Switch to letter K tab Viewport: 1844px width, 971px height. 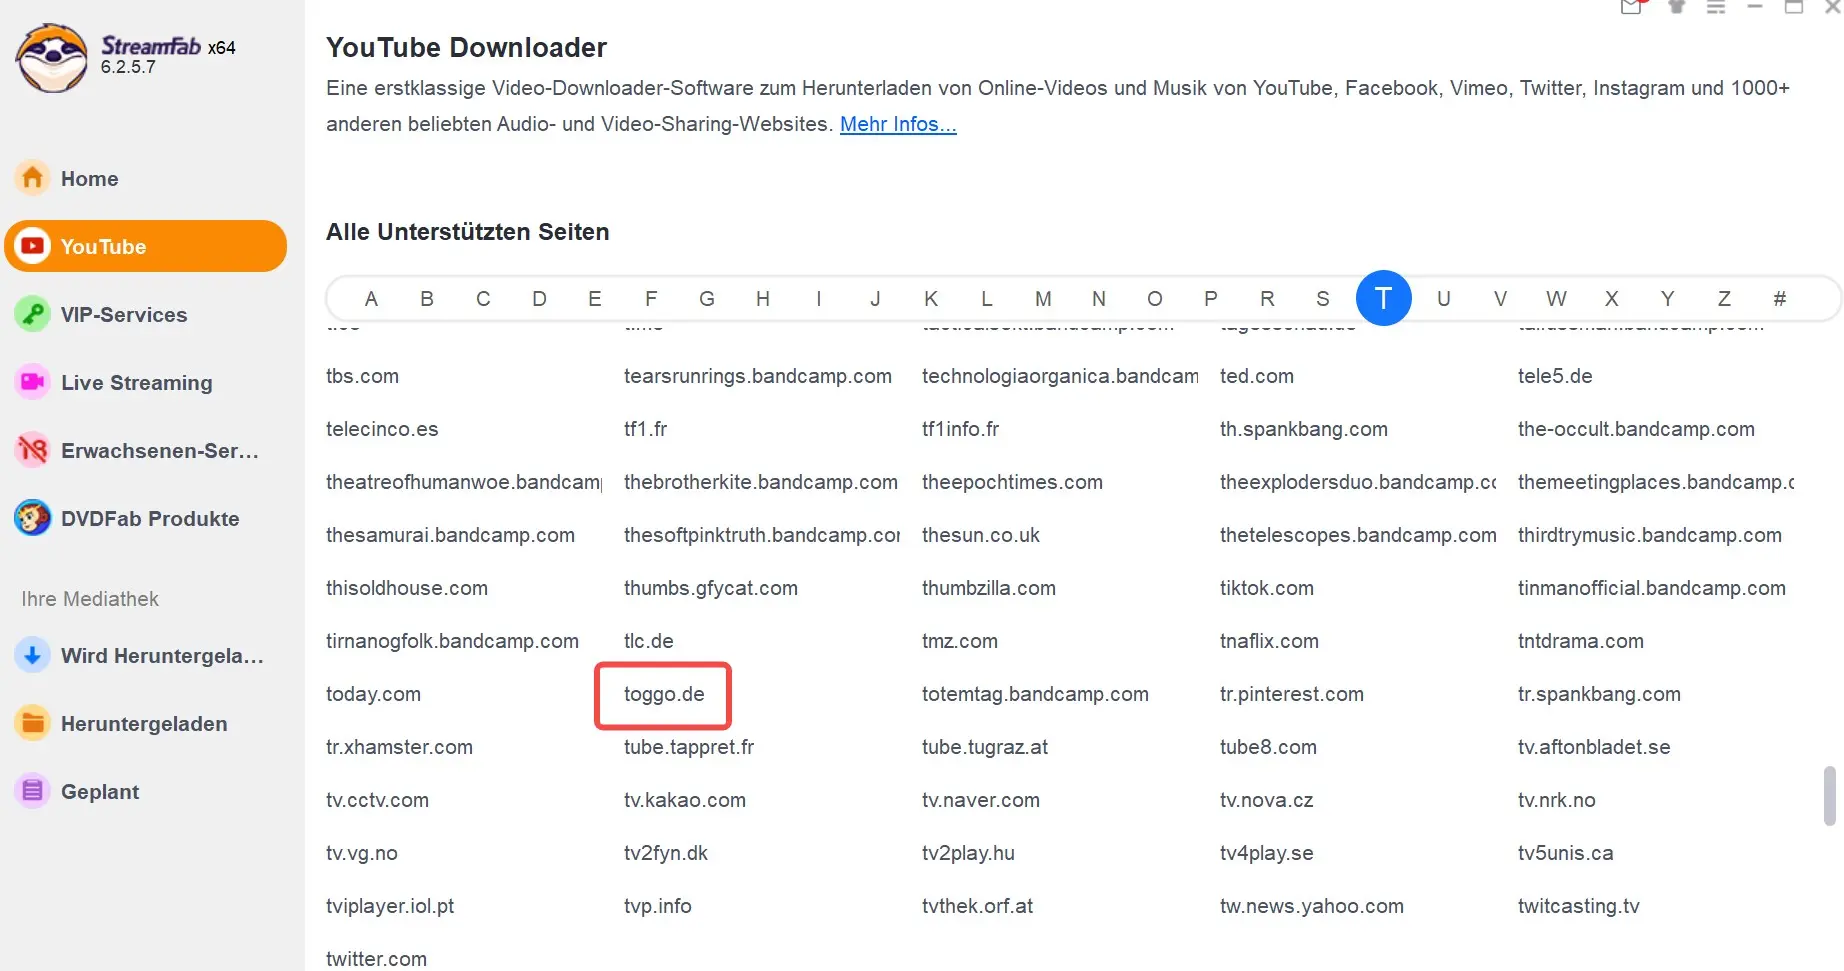tap(931, 298)
